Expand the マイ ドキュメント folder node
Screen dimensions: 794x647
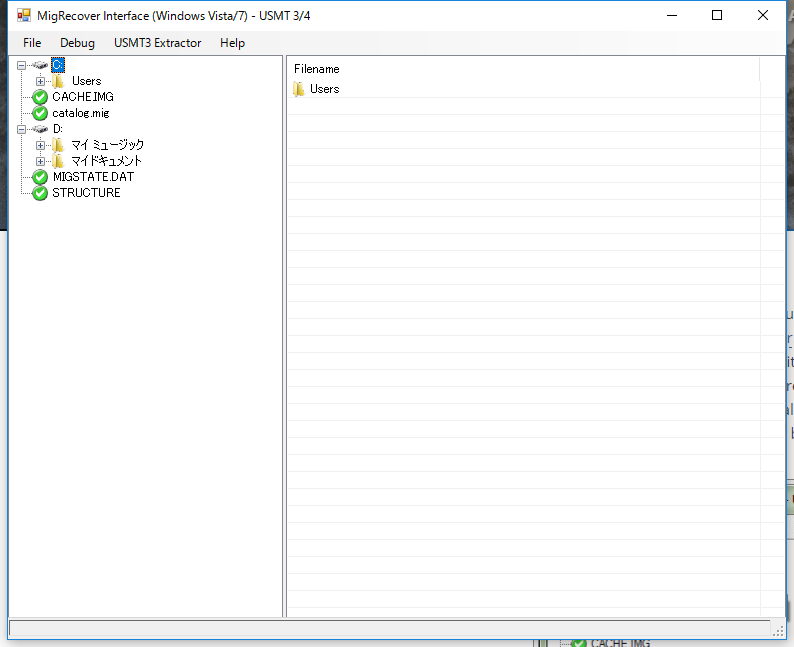click(41, 161)
